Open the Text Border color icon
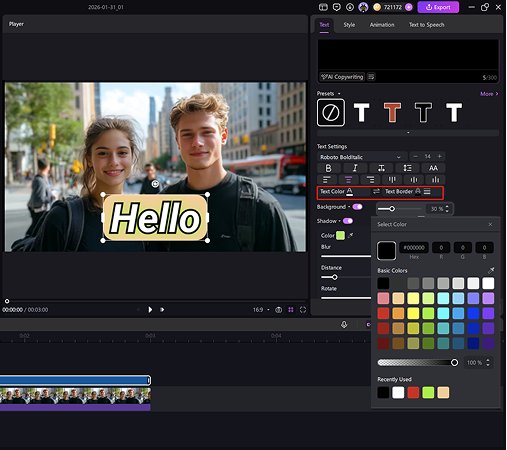The width and height of the screenshot is (507, 450). (x=418, y=191)
